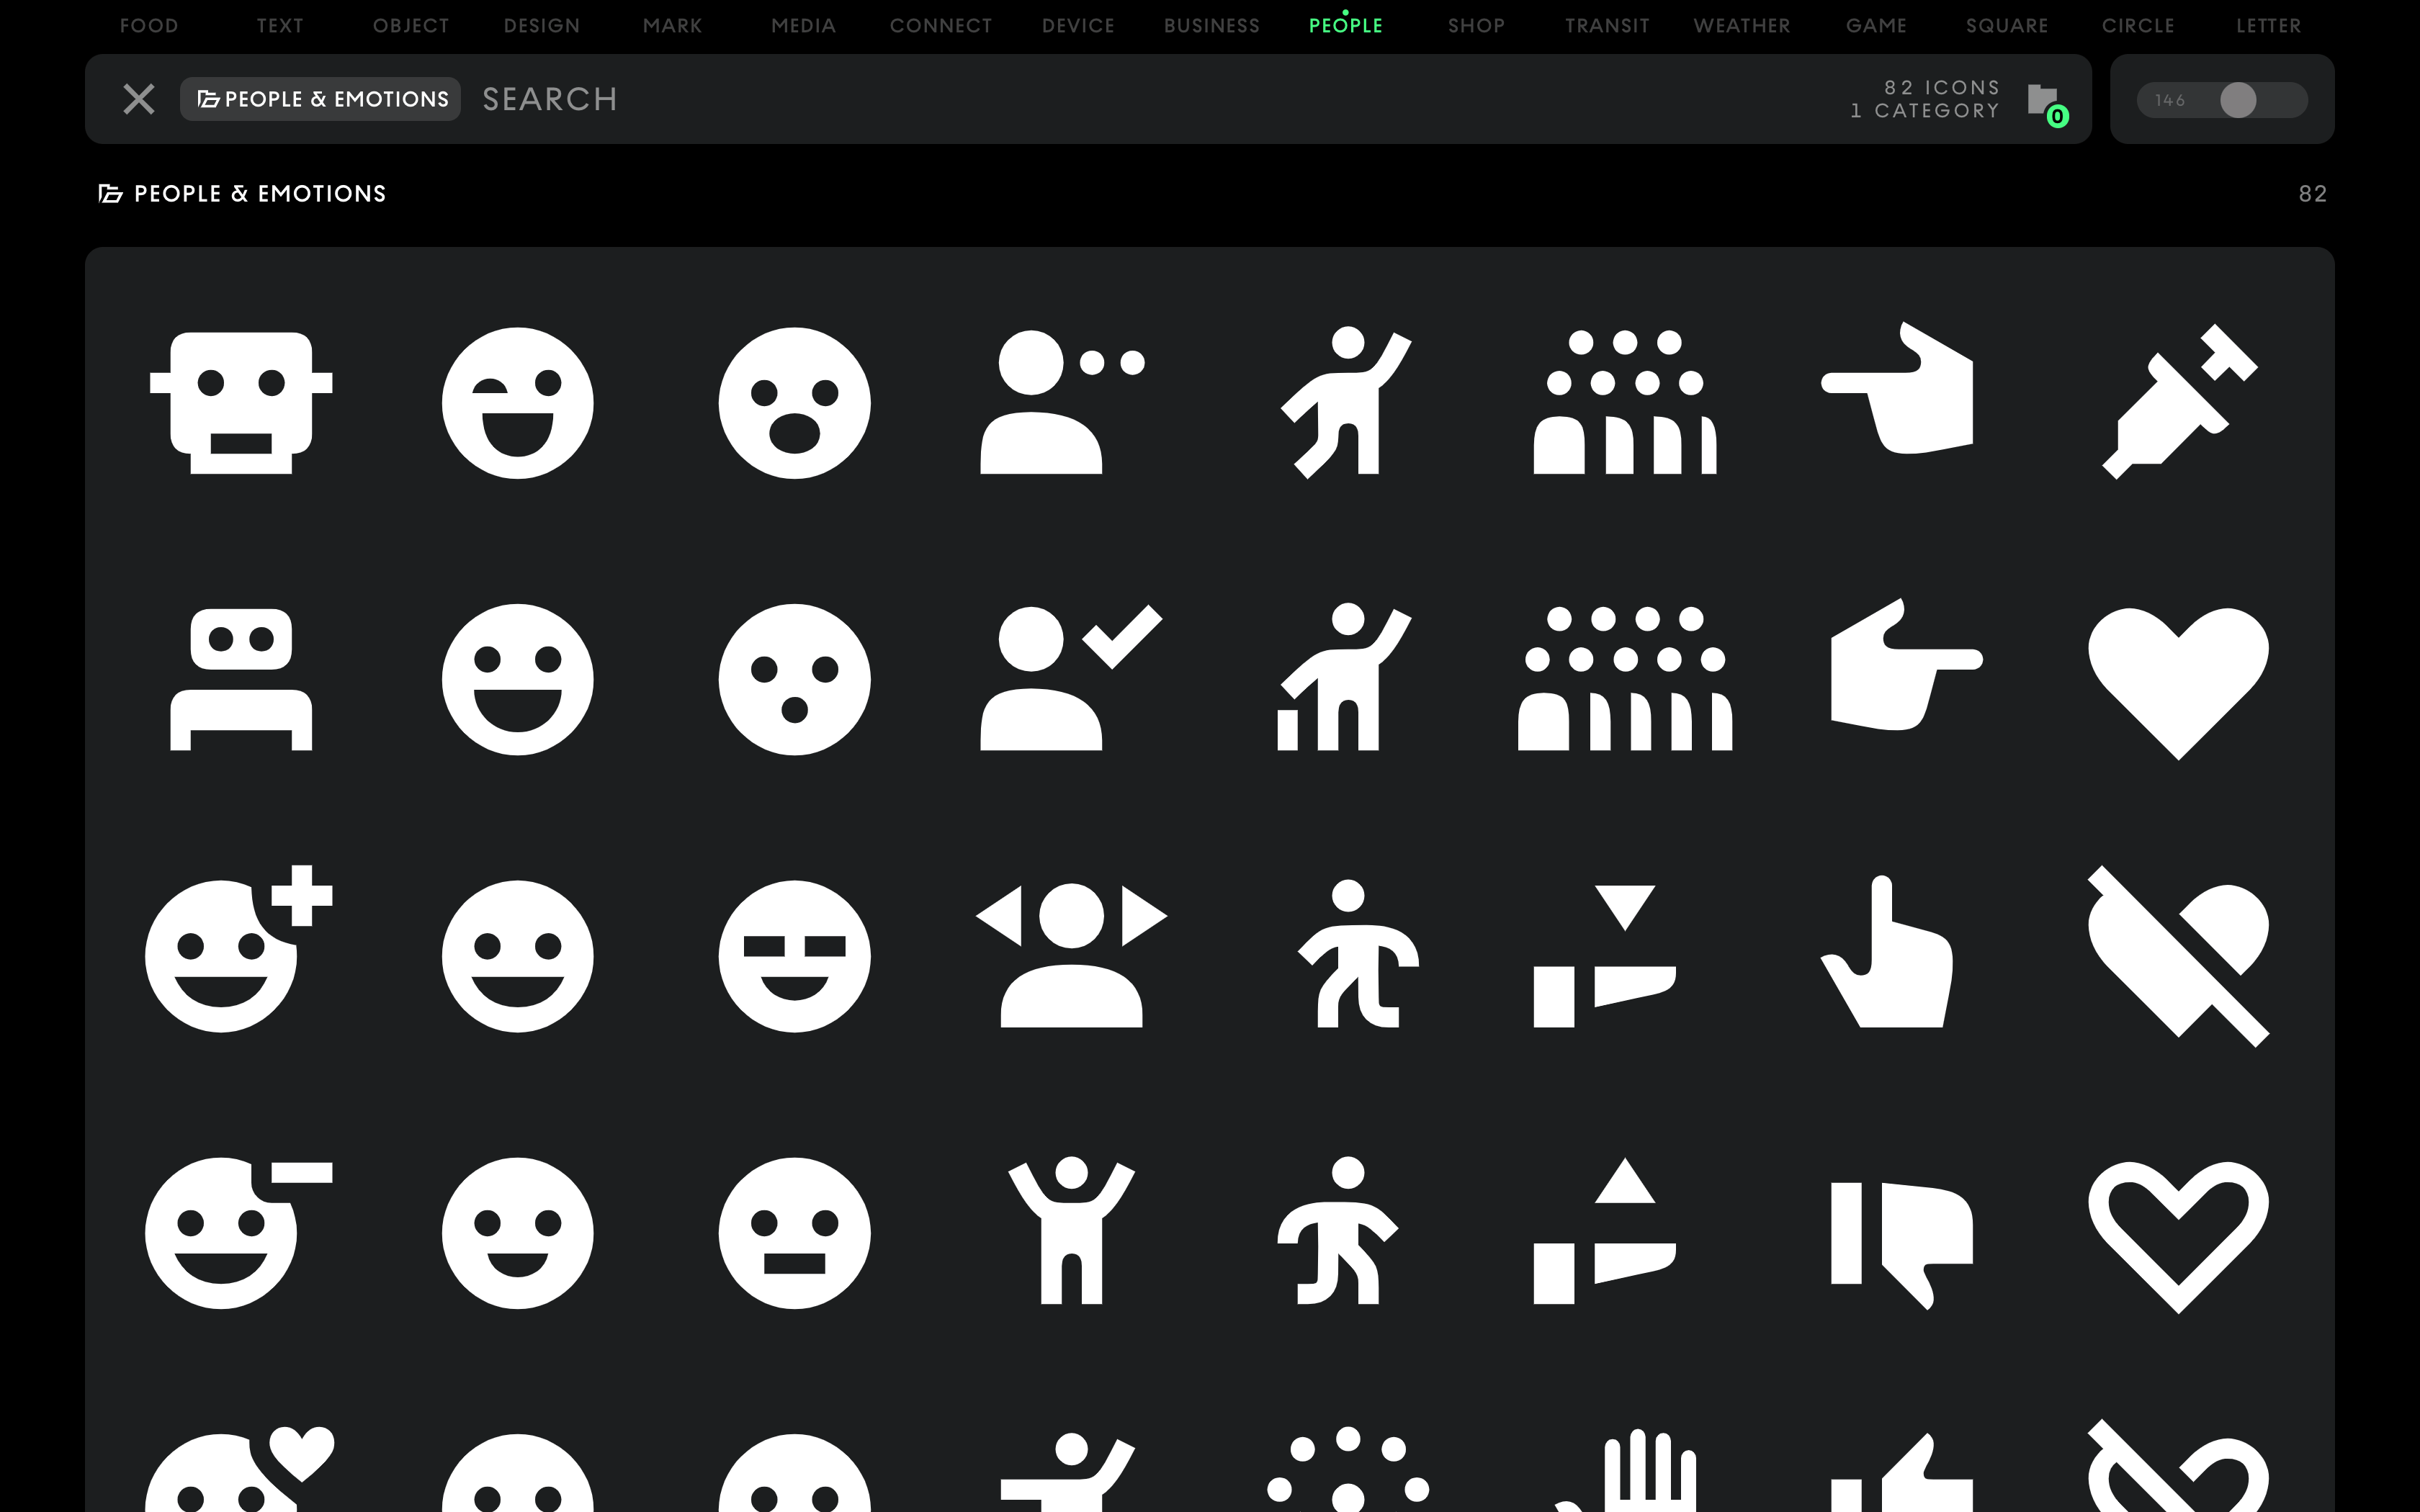Remove the People & Emotions filter chip

coord(320,99)
